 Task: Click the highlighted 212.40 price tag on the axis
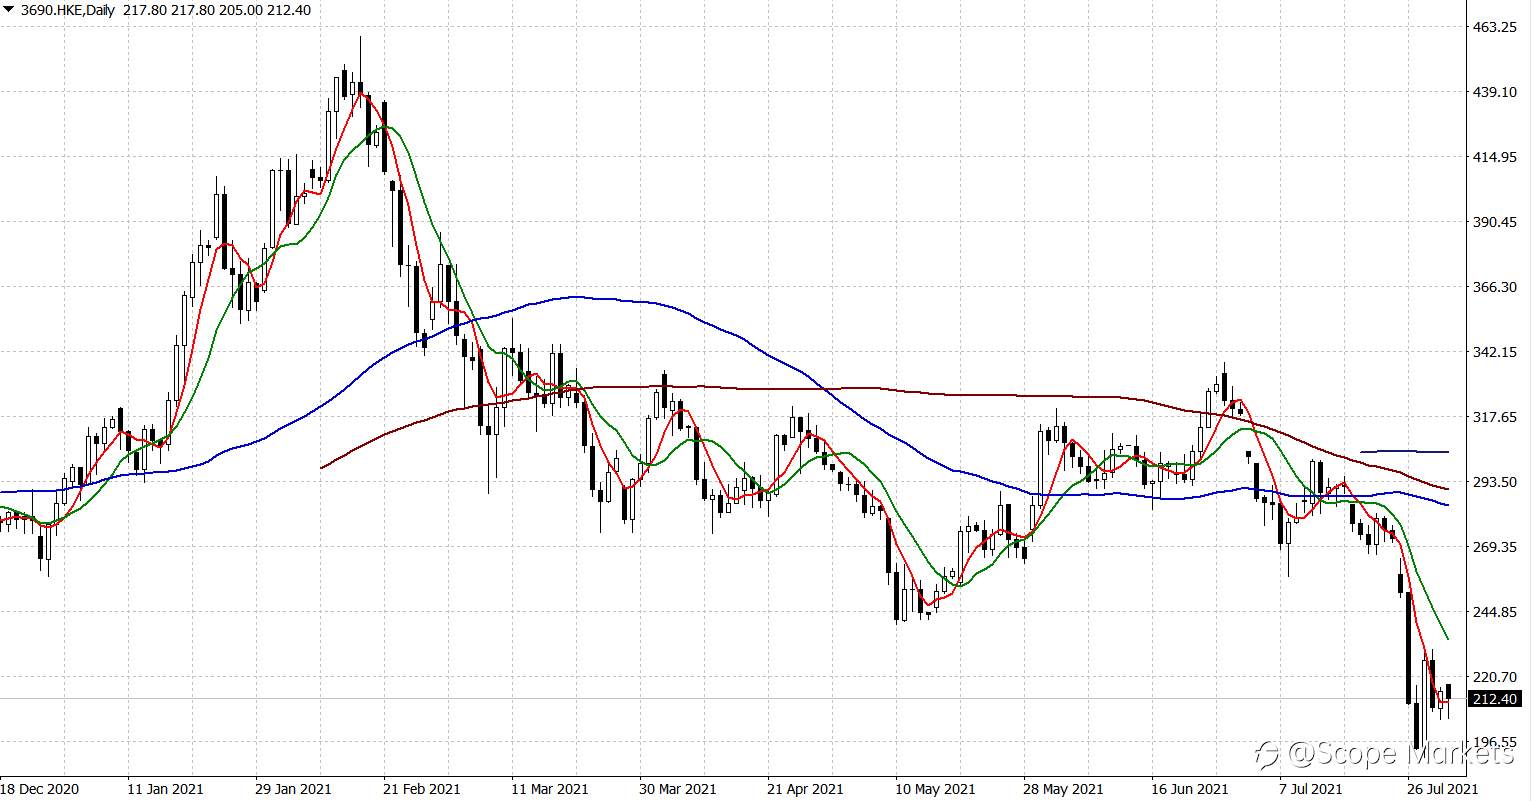pyautogui.click(x=1495, y=699)
